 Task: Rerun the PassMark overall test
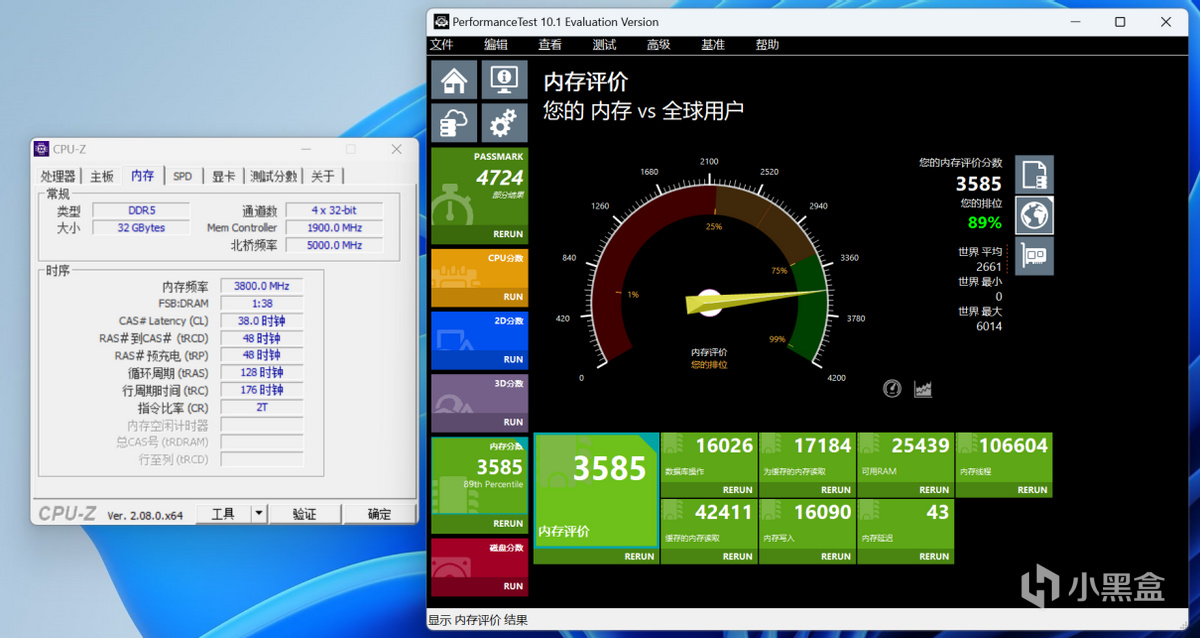pyautogui.click(x=507, y=234)
